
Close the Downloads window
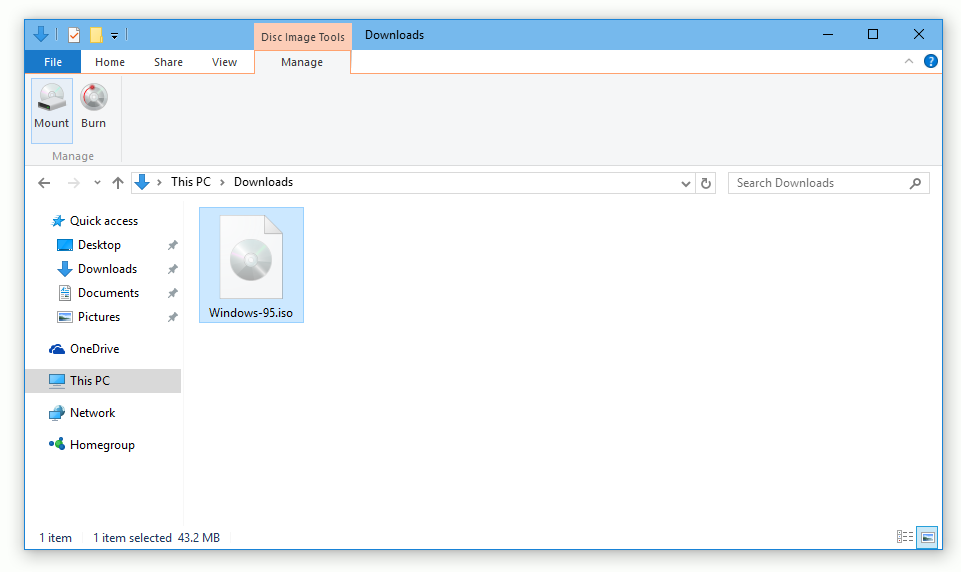(x=919, y=34)
